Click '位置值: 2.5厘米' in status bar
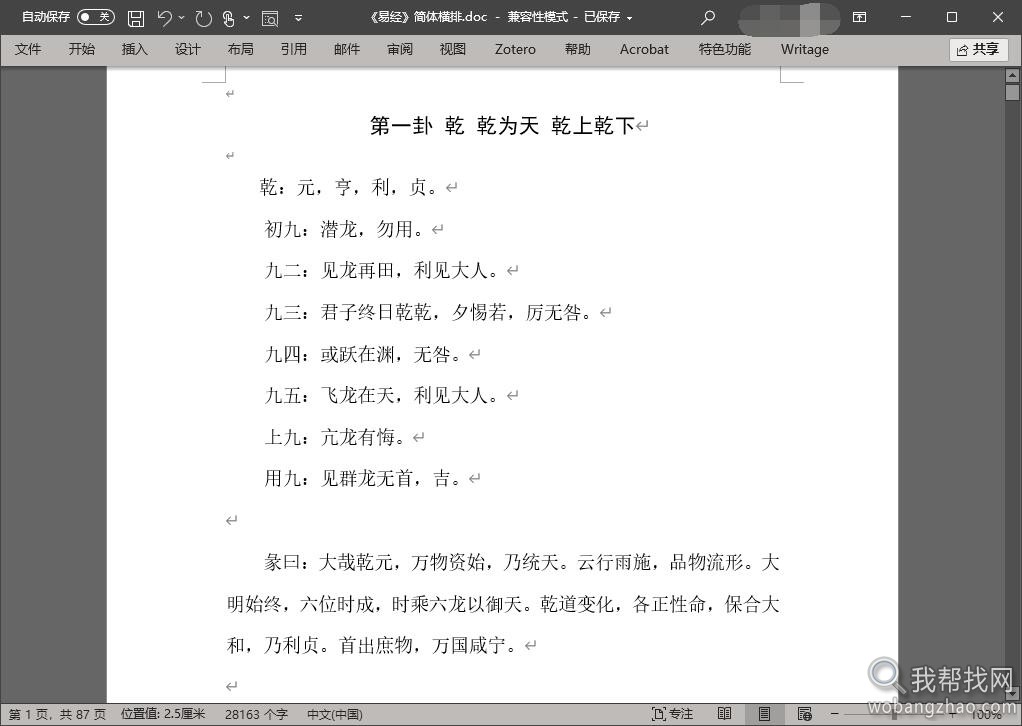 pyautogui.click(x=163, y=715)
